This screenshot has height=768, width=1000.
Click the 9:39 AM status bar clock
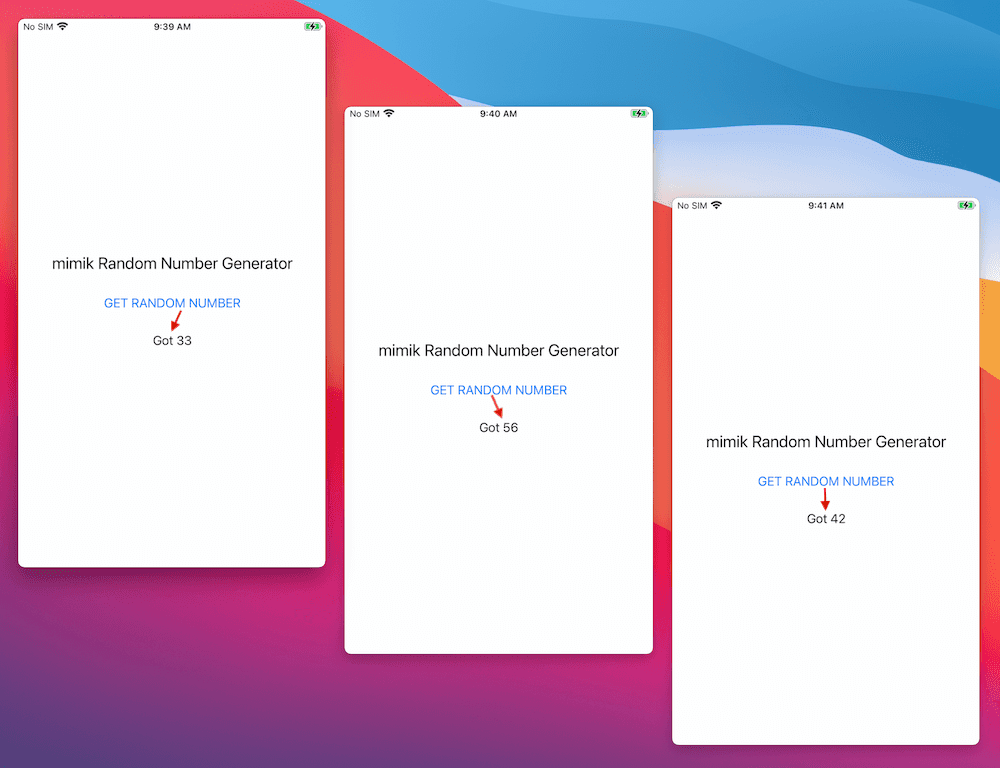172,27
